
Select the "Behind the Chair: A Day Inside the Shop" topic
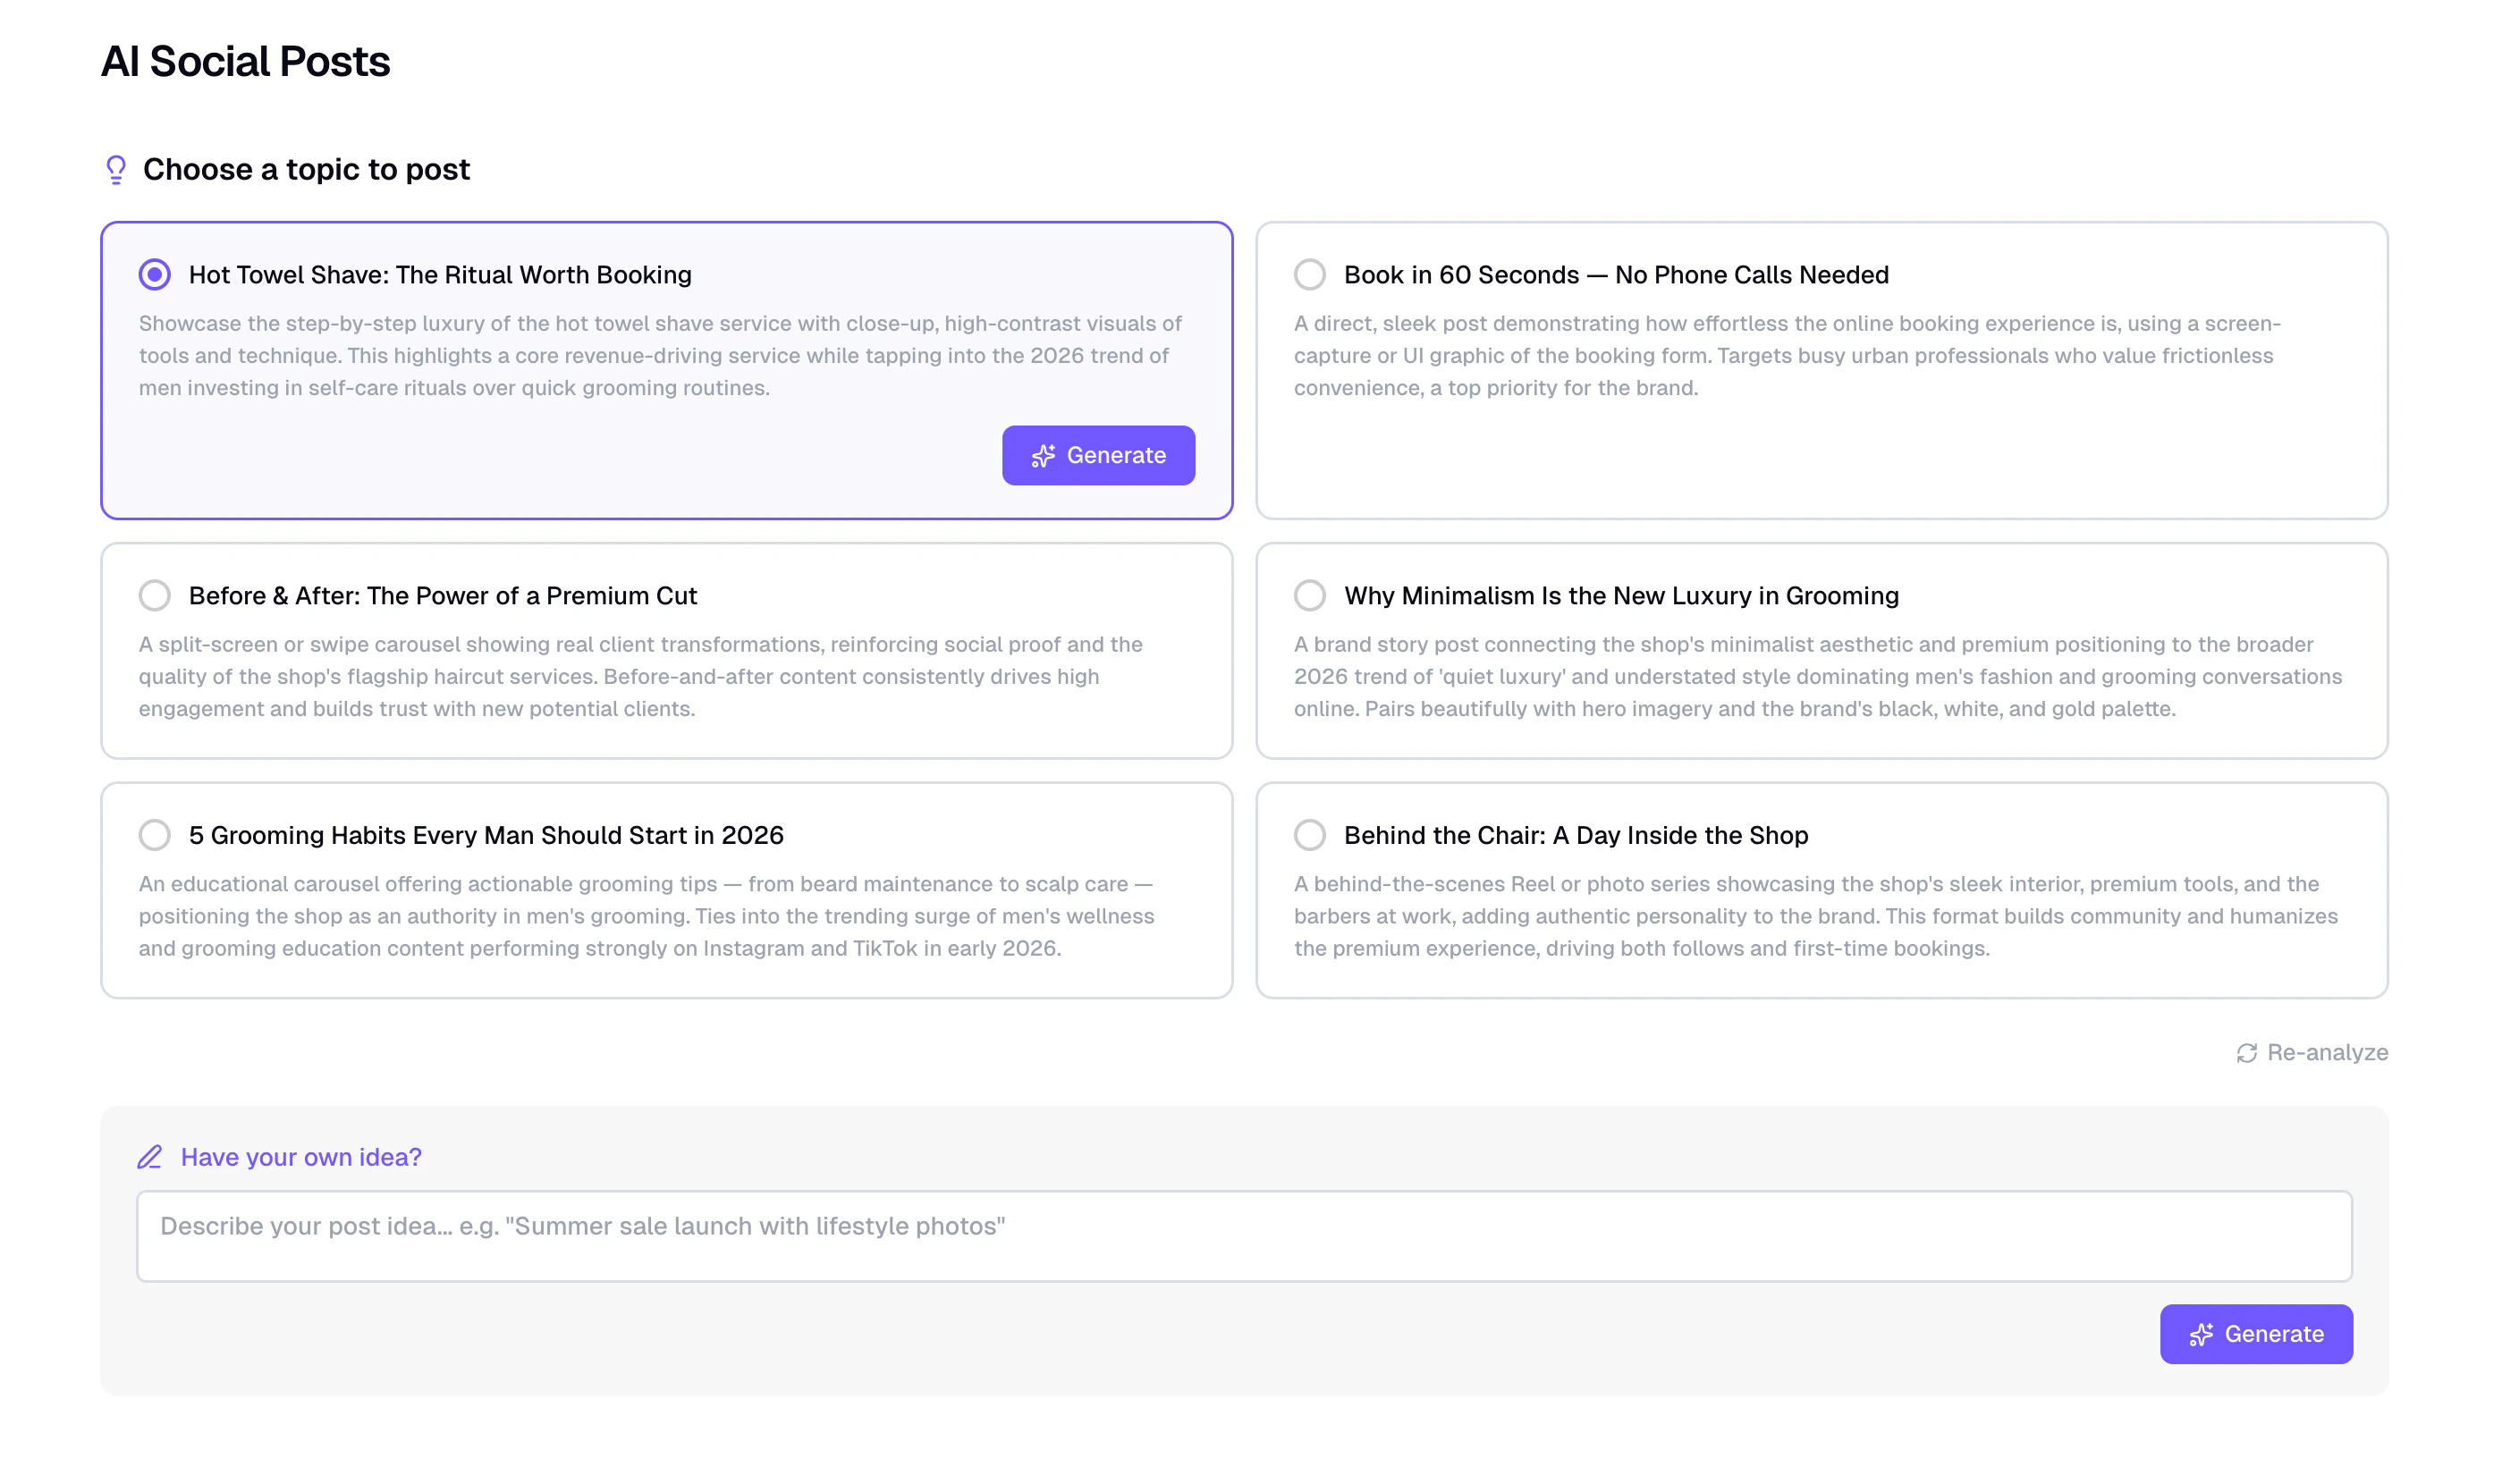pyautogui.click(x=1310, y=835)
